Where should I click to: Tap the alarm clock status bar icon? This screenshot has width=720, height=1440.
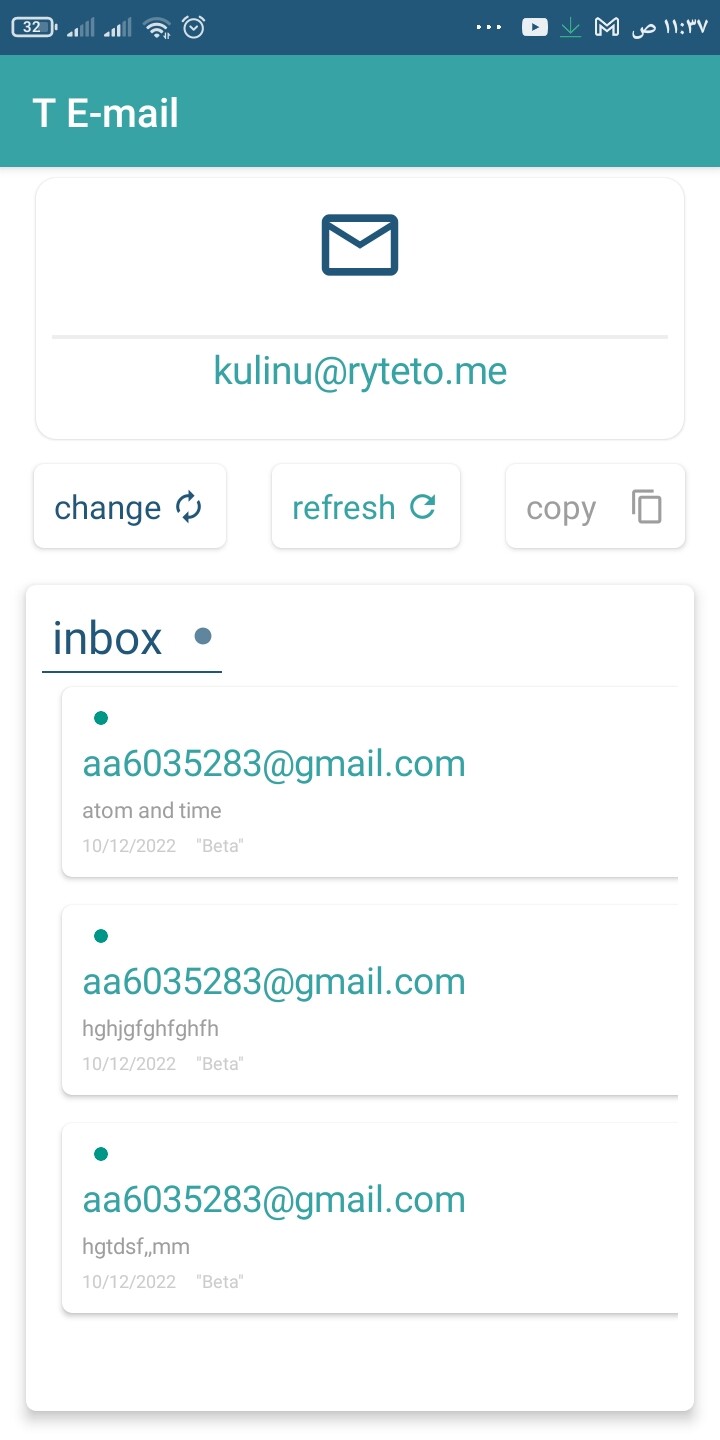tap(194, 28)
